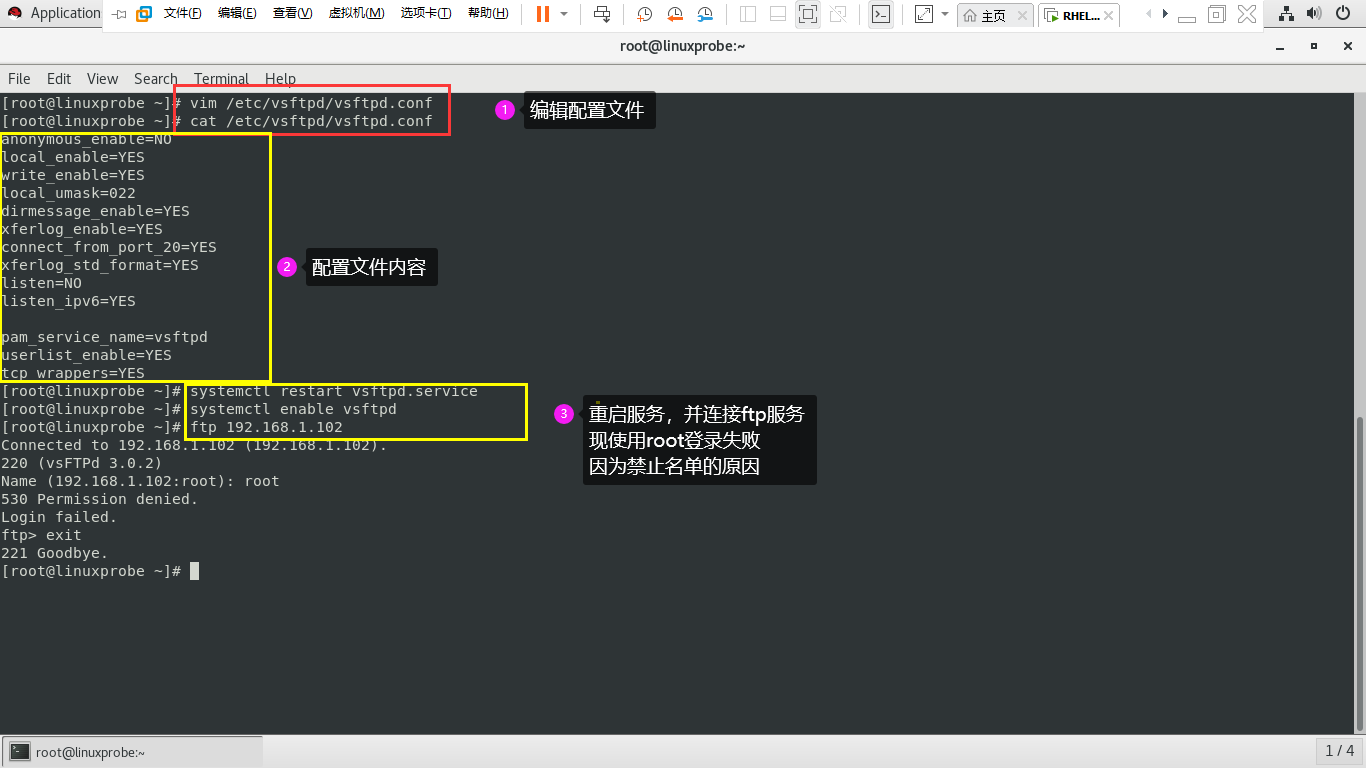Click the line listen_ipv6=YES
Image resolution: width=1366 pixels, height=768 pixels.
point(69,301)
